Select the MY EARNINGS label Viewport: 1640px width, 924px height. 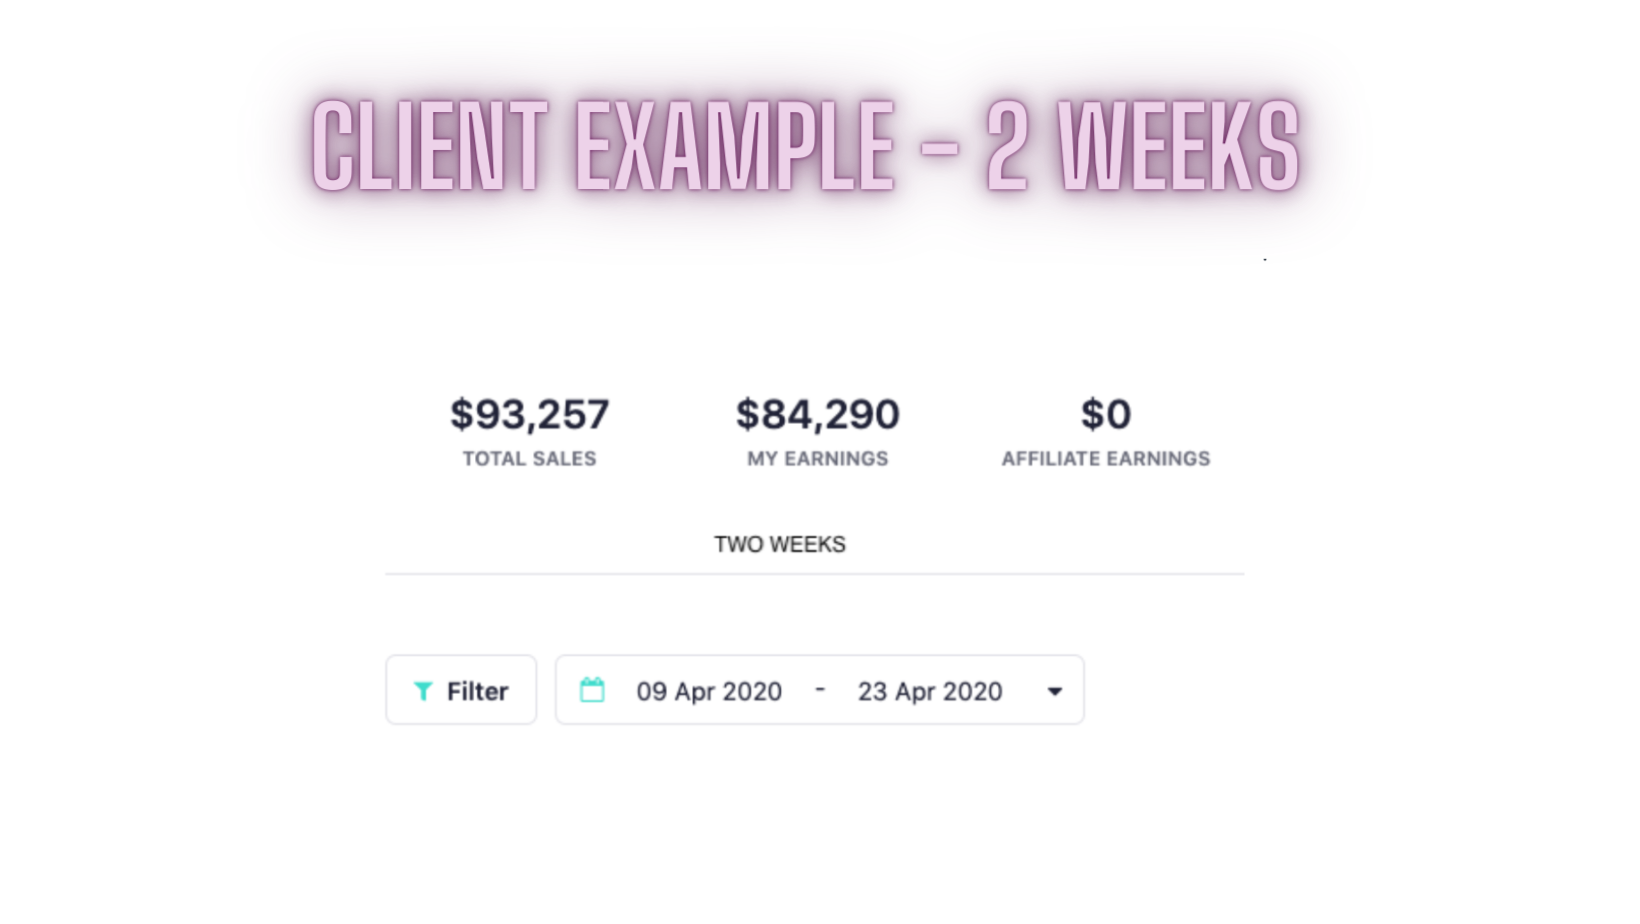point(818,459)
